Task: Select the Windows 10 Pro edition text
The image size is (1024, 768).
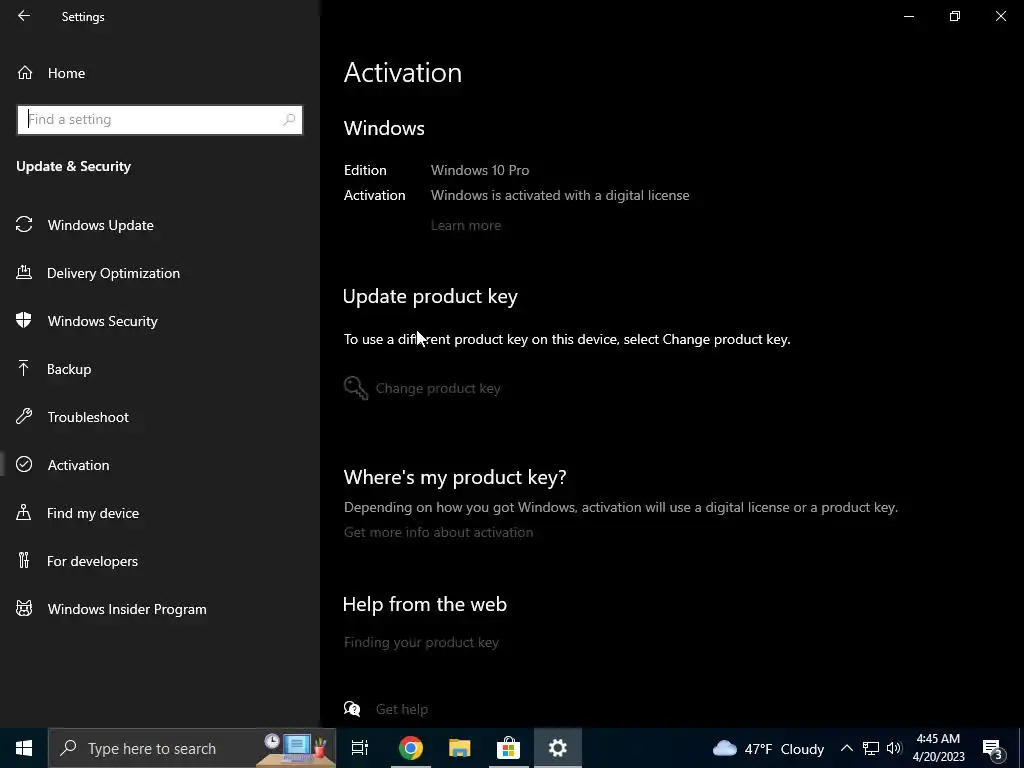Action: (x=480, y=170)
